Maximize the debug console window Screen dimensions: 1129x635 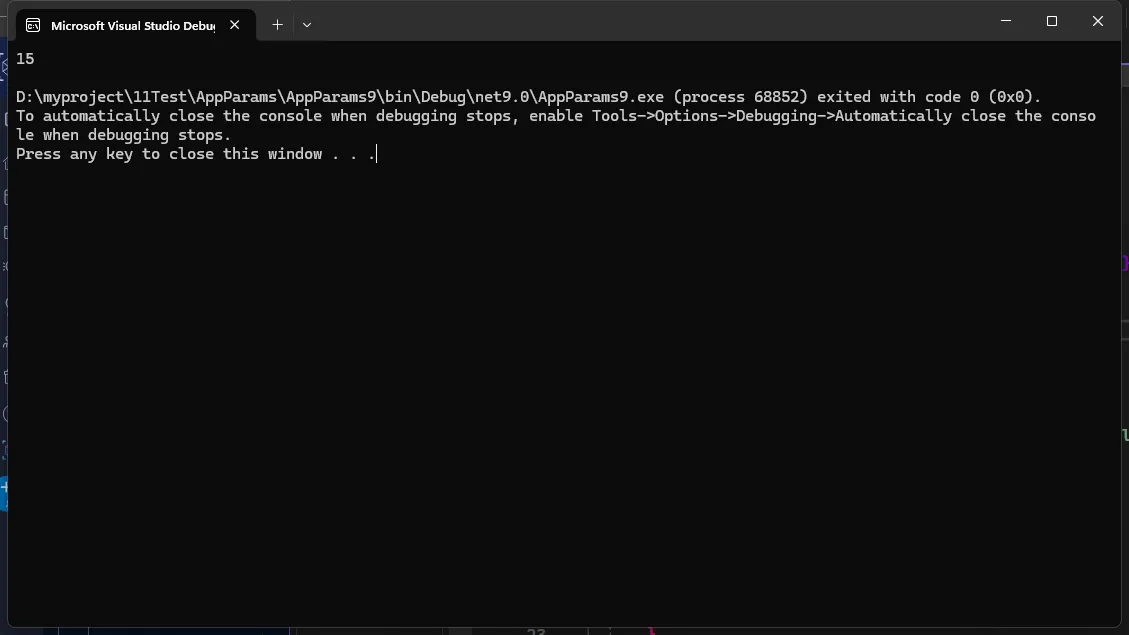tap(1052, 21)
